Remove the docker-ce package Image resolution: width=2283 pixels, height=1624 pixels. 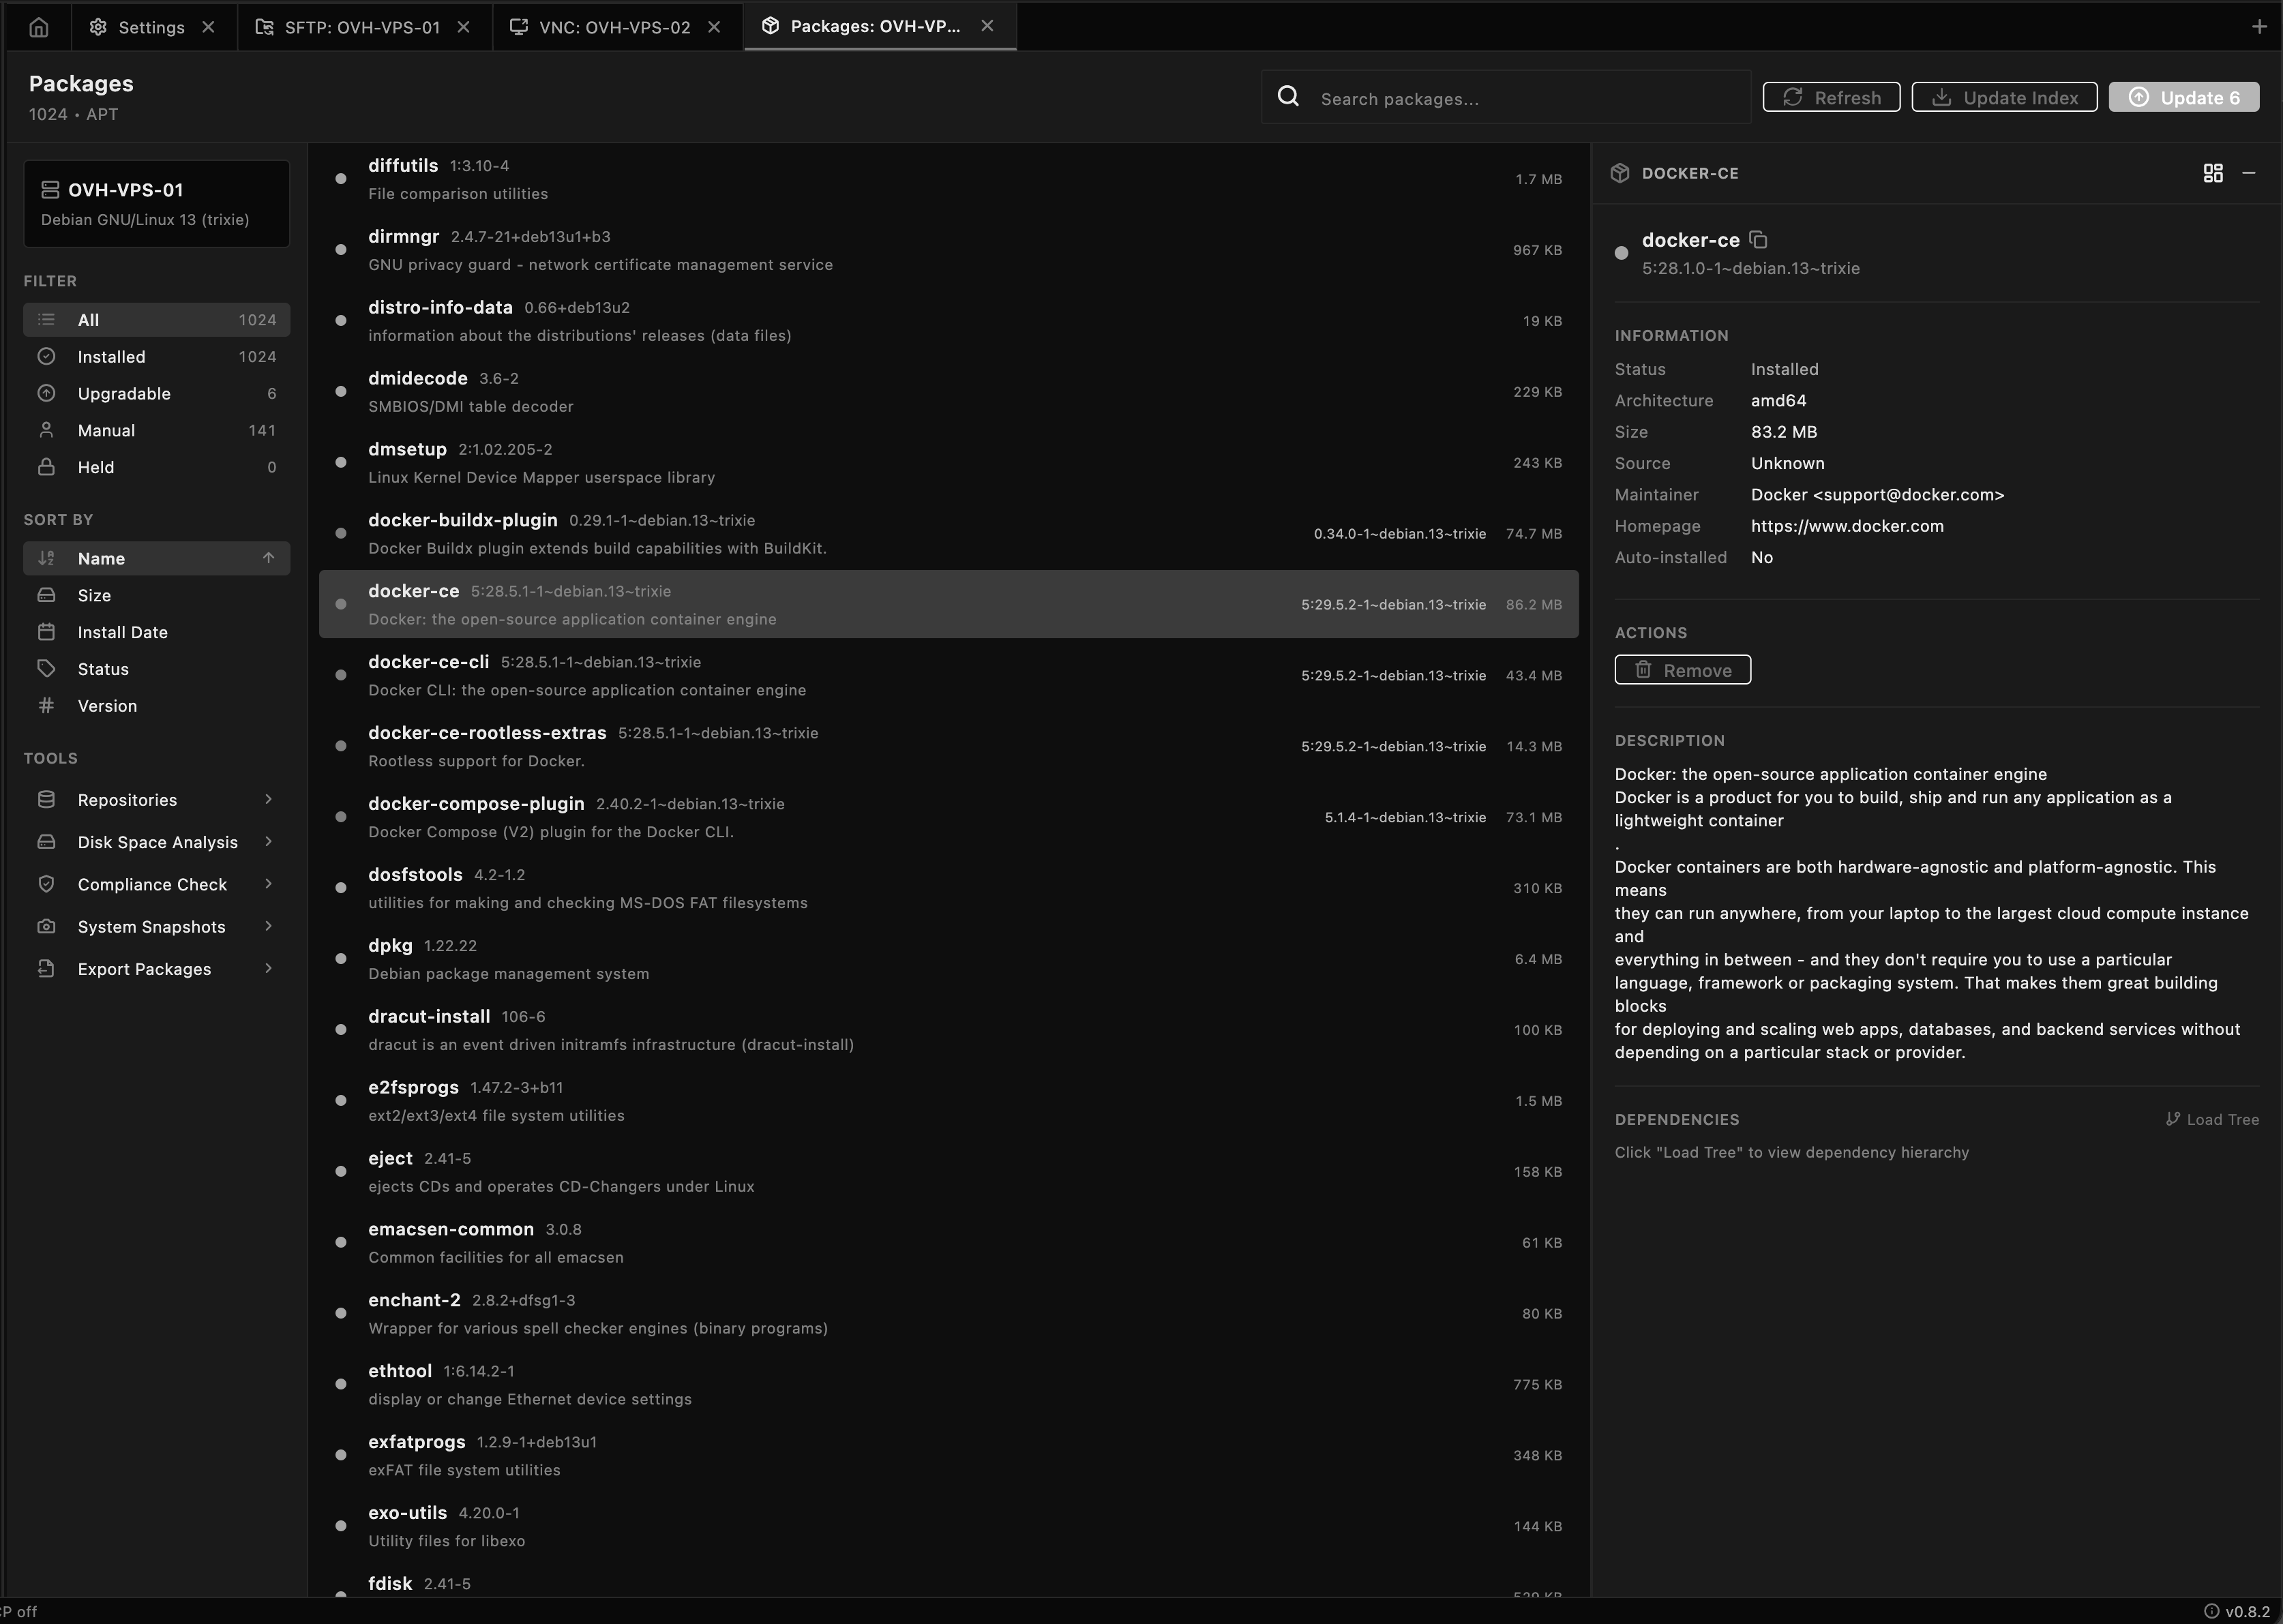coord(1682,670)
